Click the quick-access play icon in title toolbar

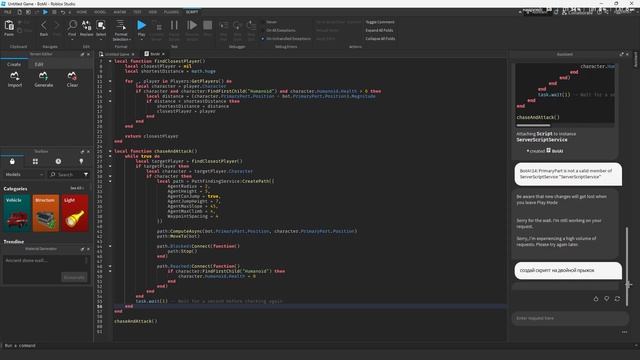45,12
